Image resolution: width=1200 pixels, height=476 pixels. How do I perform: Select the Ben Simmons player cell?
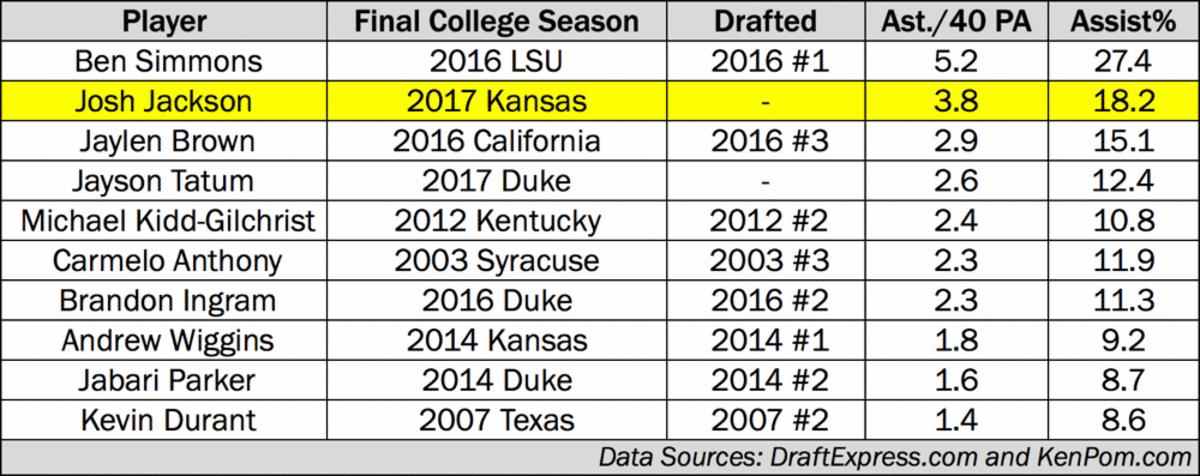pyautogui.click(x=167, y=61)
